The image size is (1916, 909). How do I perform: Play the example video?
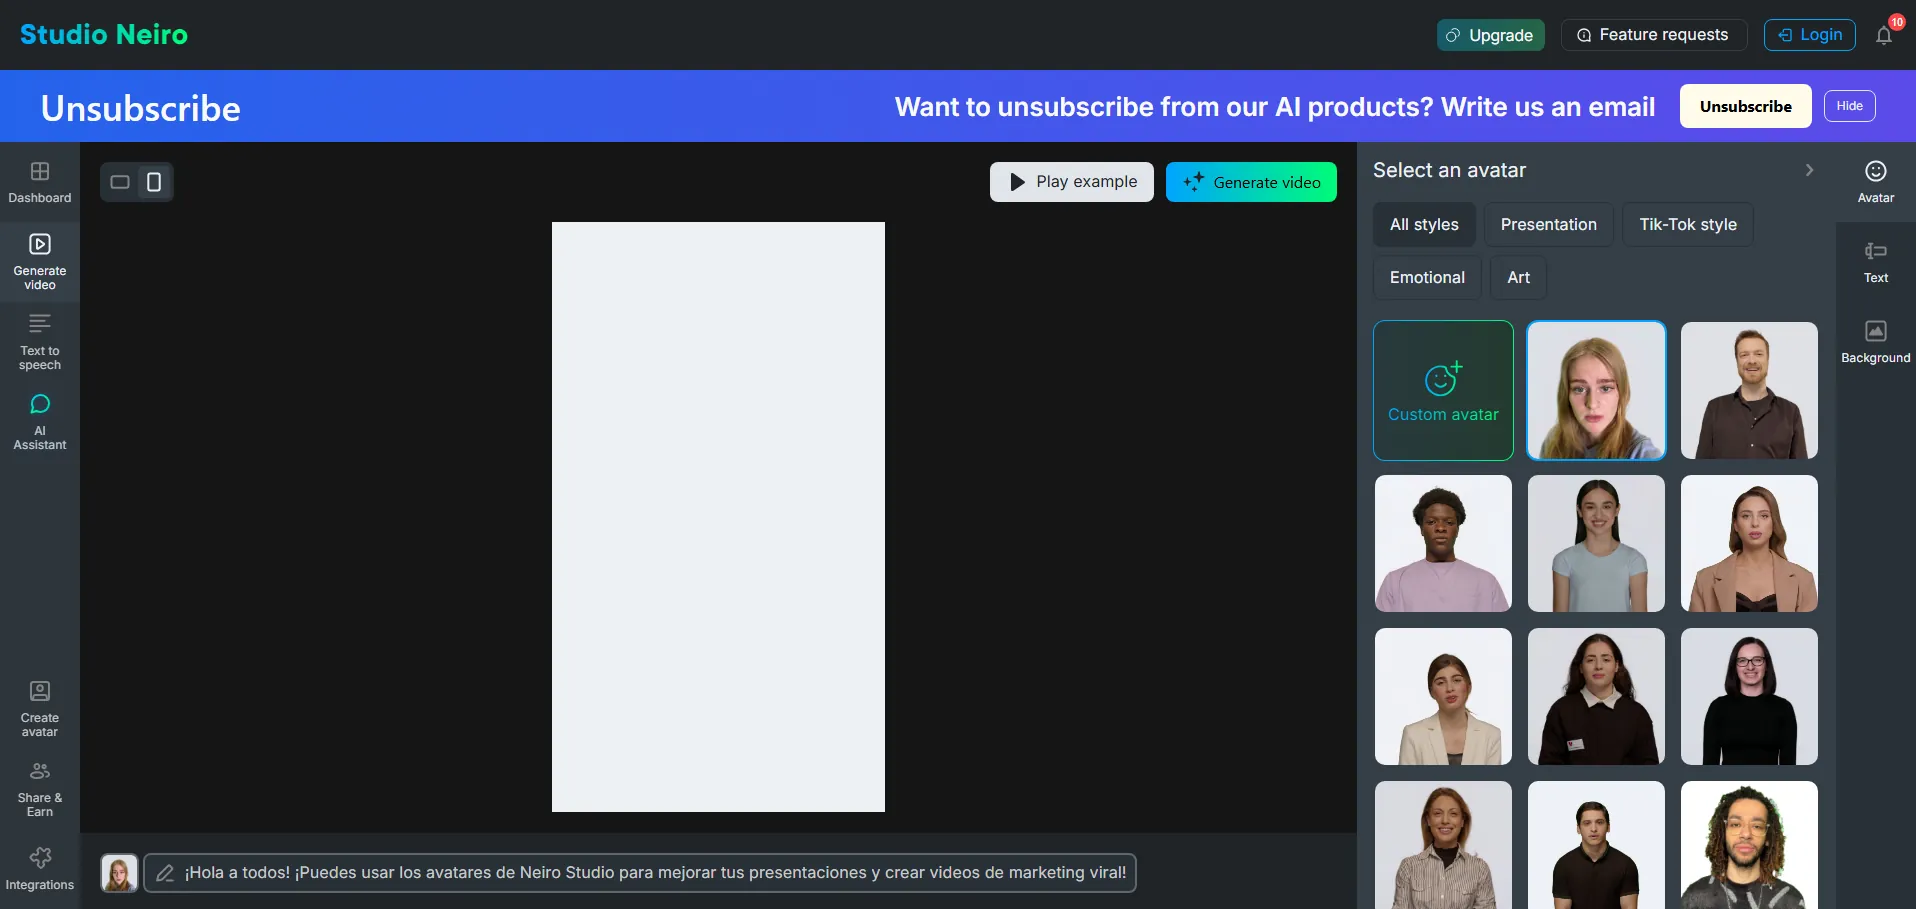[1071, 182]
